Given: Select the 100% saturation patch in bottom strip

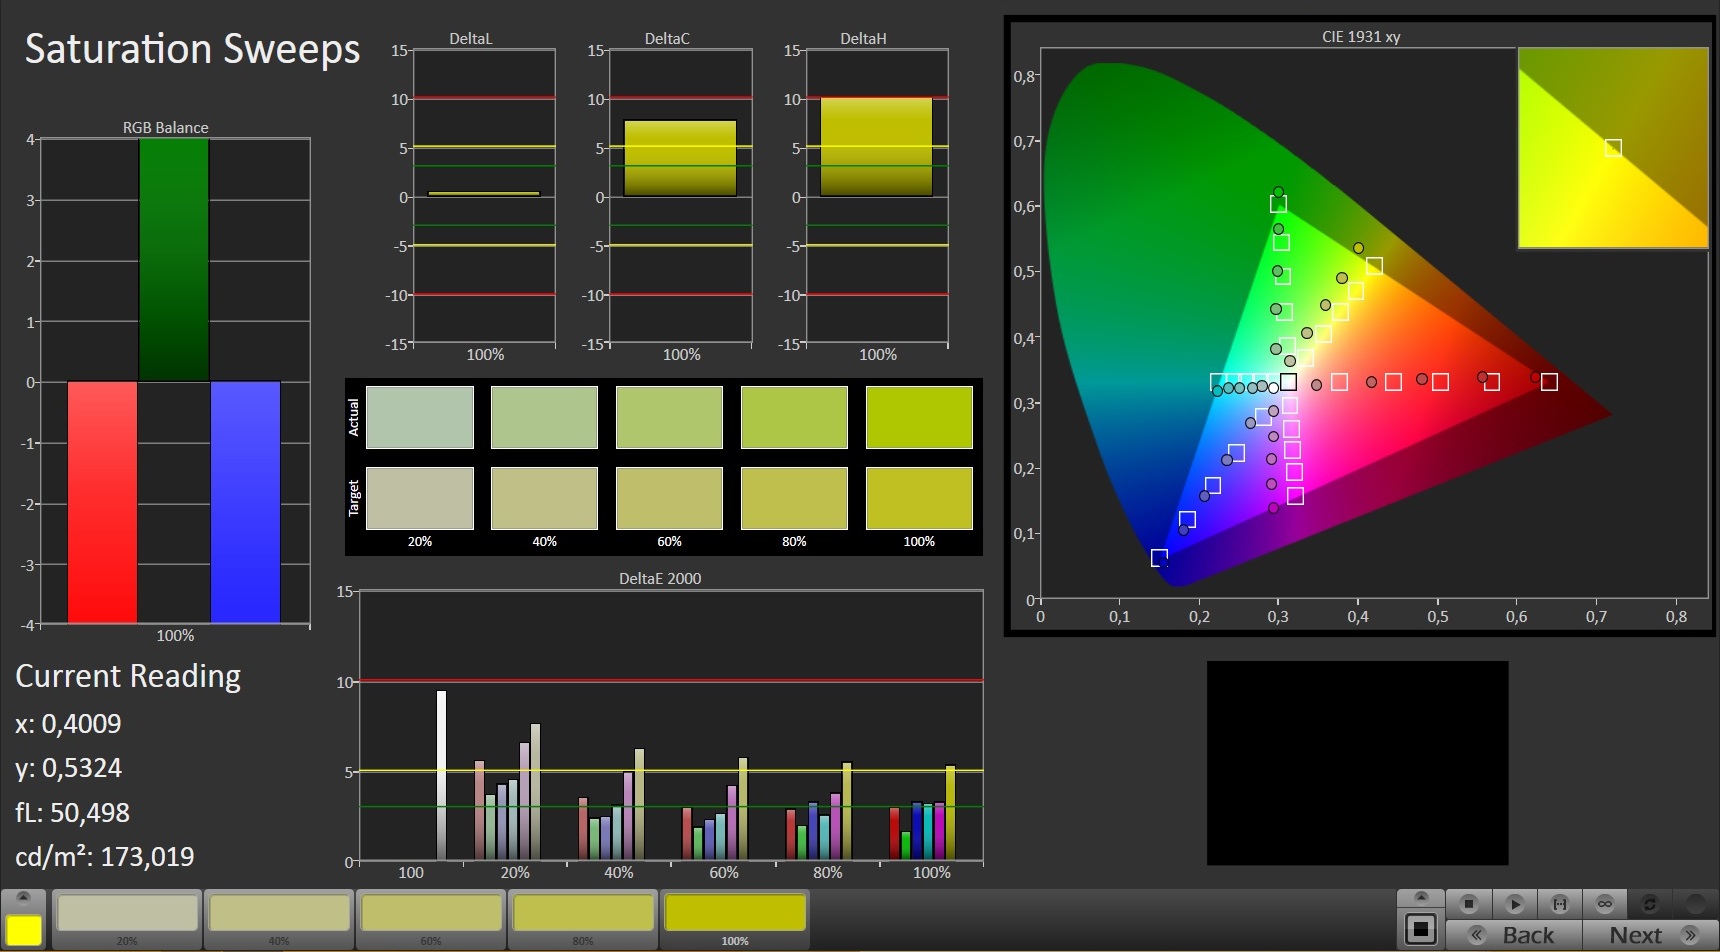Looking at the screenshot, I should (735, 920).
